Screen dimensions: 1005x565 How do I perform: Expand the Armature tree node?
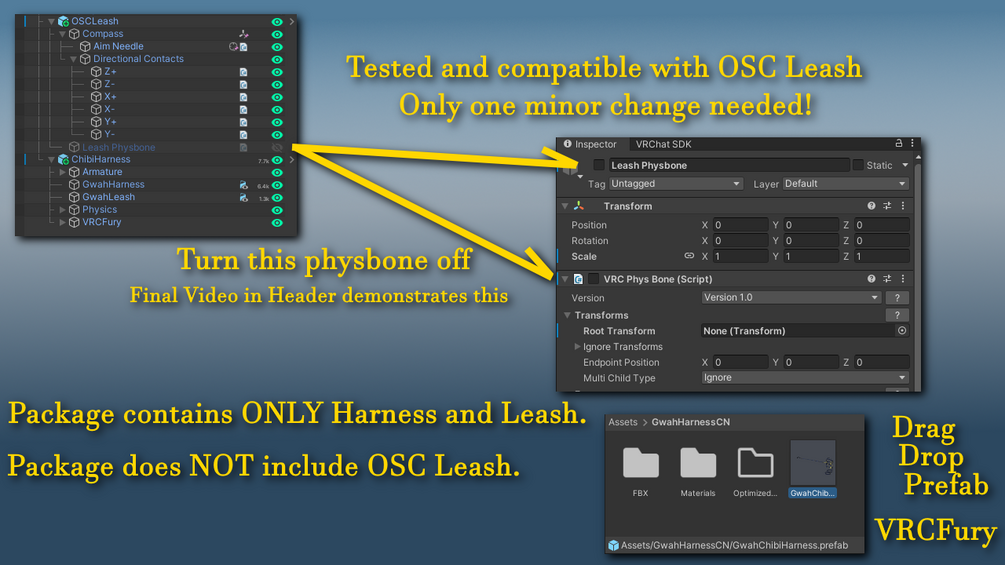(62, 172)
